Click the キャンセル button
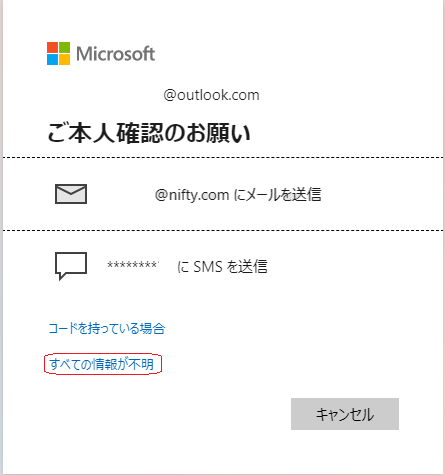445x475 pixels. tap(345, 414)
